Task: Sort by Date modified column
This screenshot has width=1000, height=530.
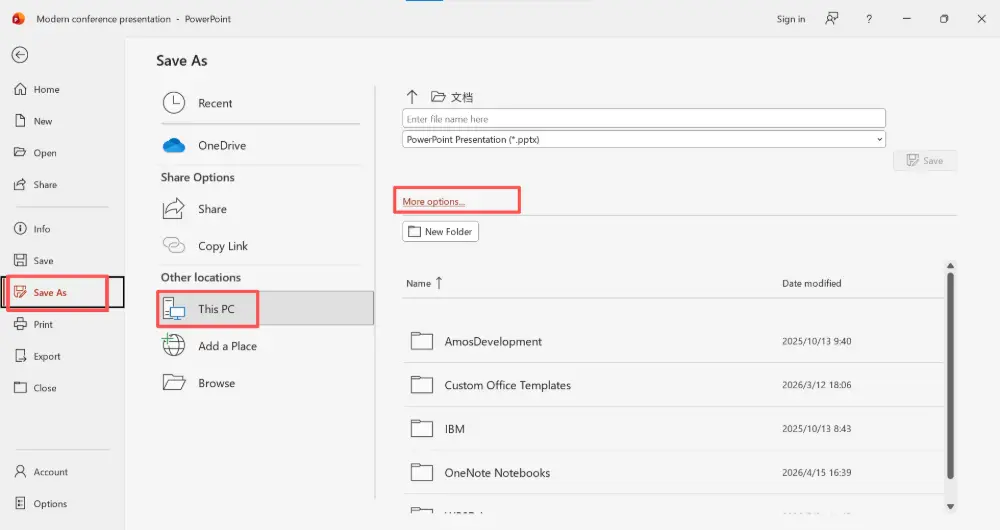Action: point(811,283)
